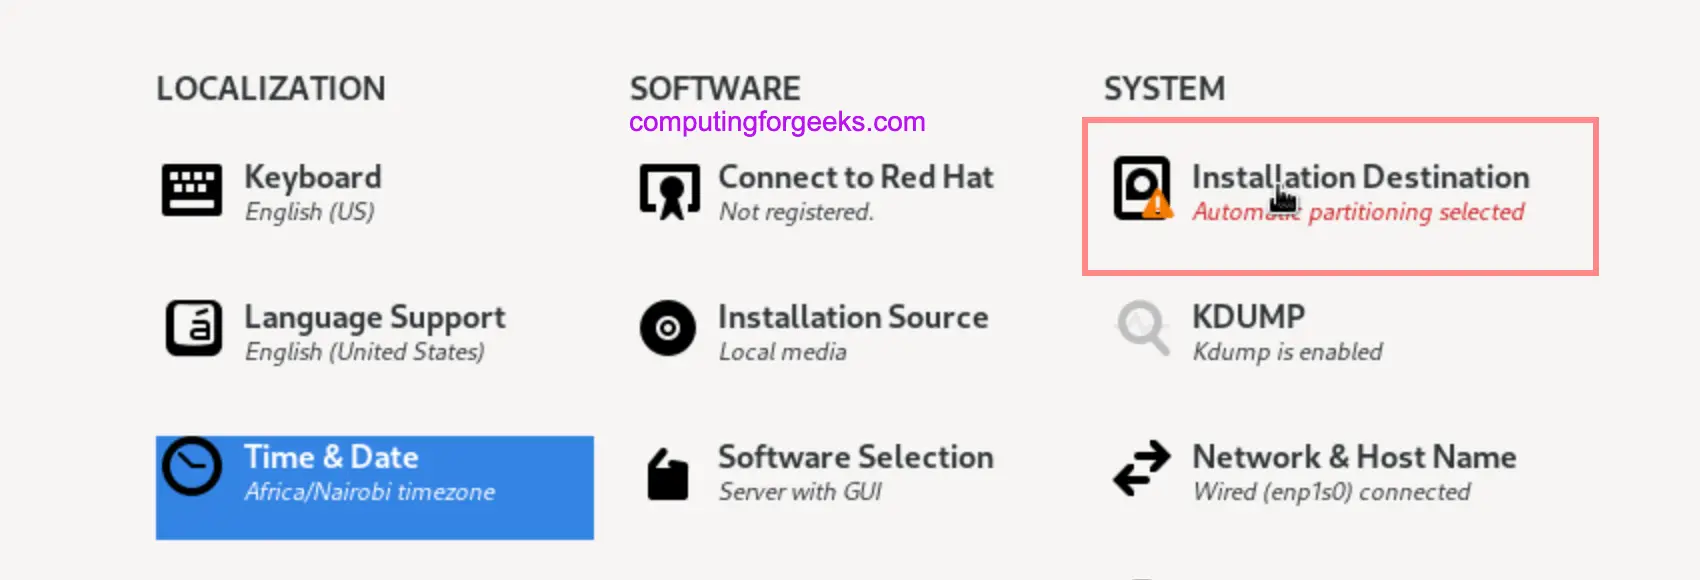Open the Software Selection title
Screen dimensions: 1700x580
(x=856, y=457)
